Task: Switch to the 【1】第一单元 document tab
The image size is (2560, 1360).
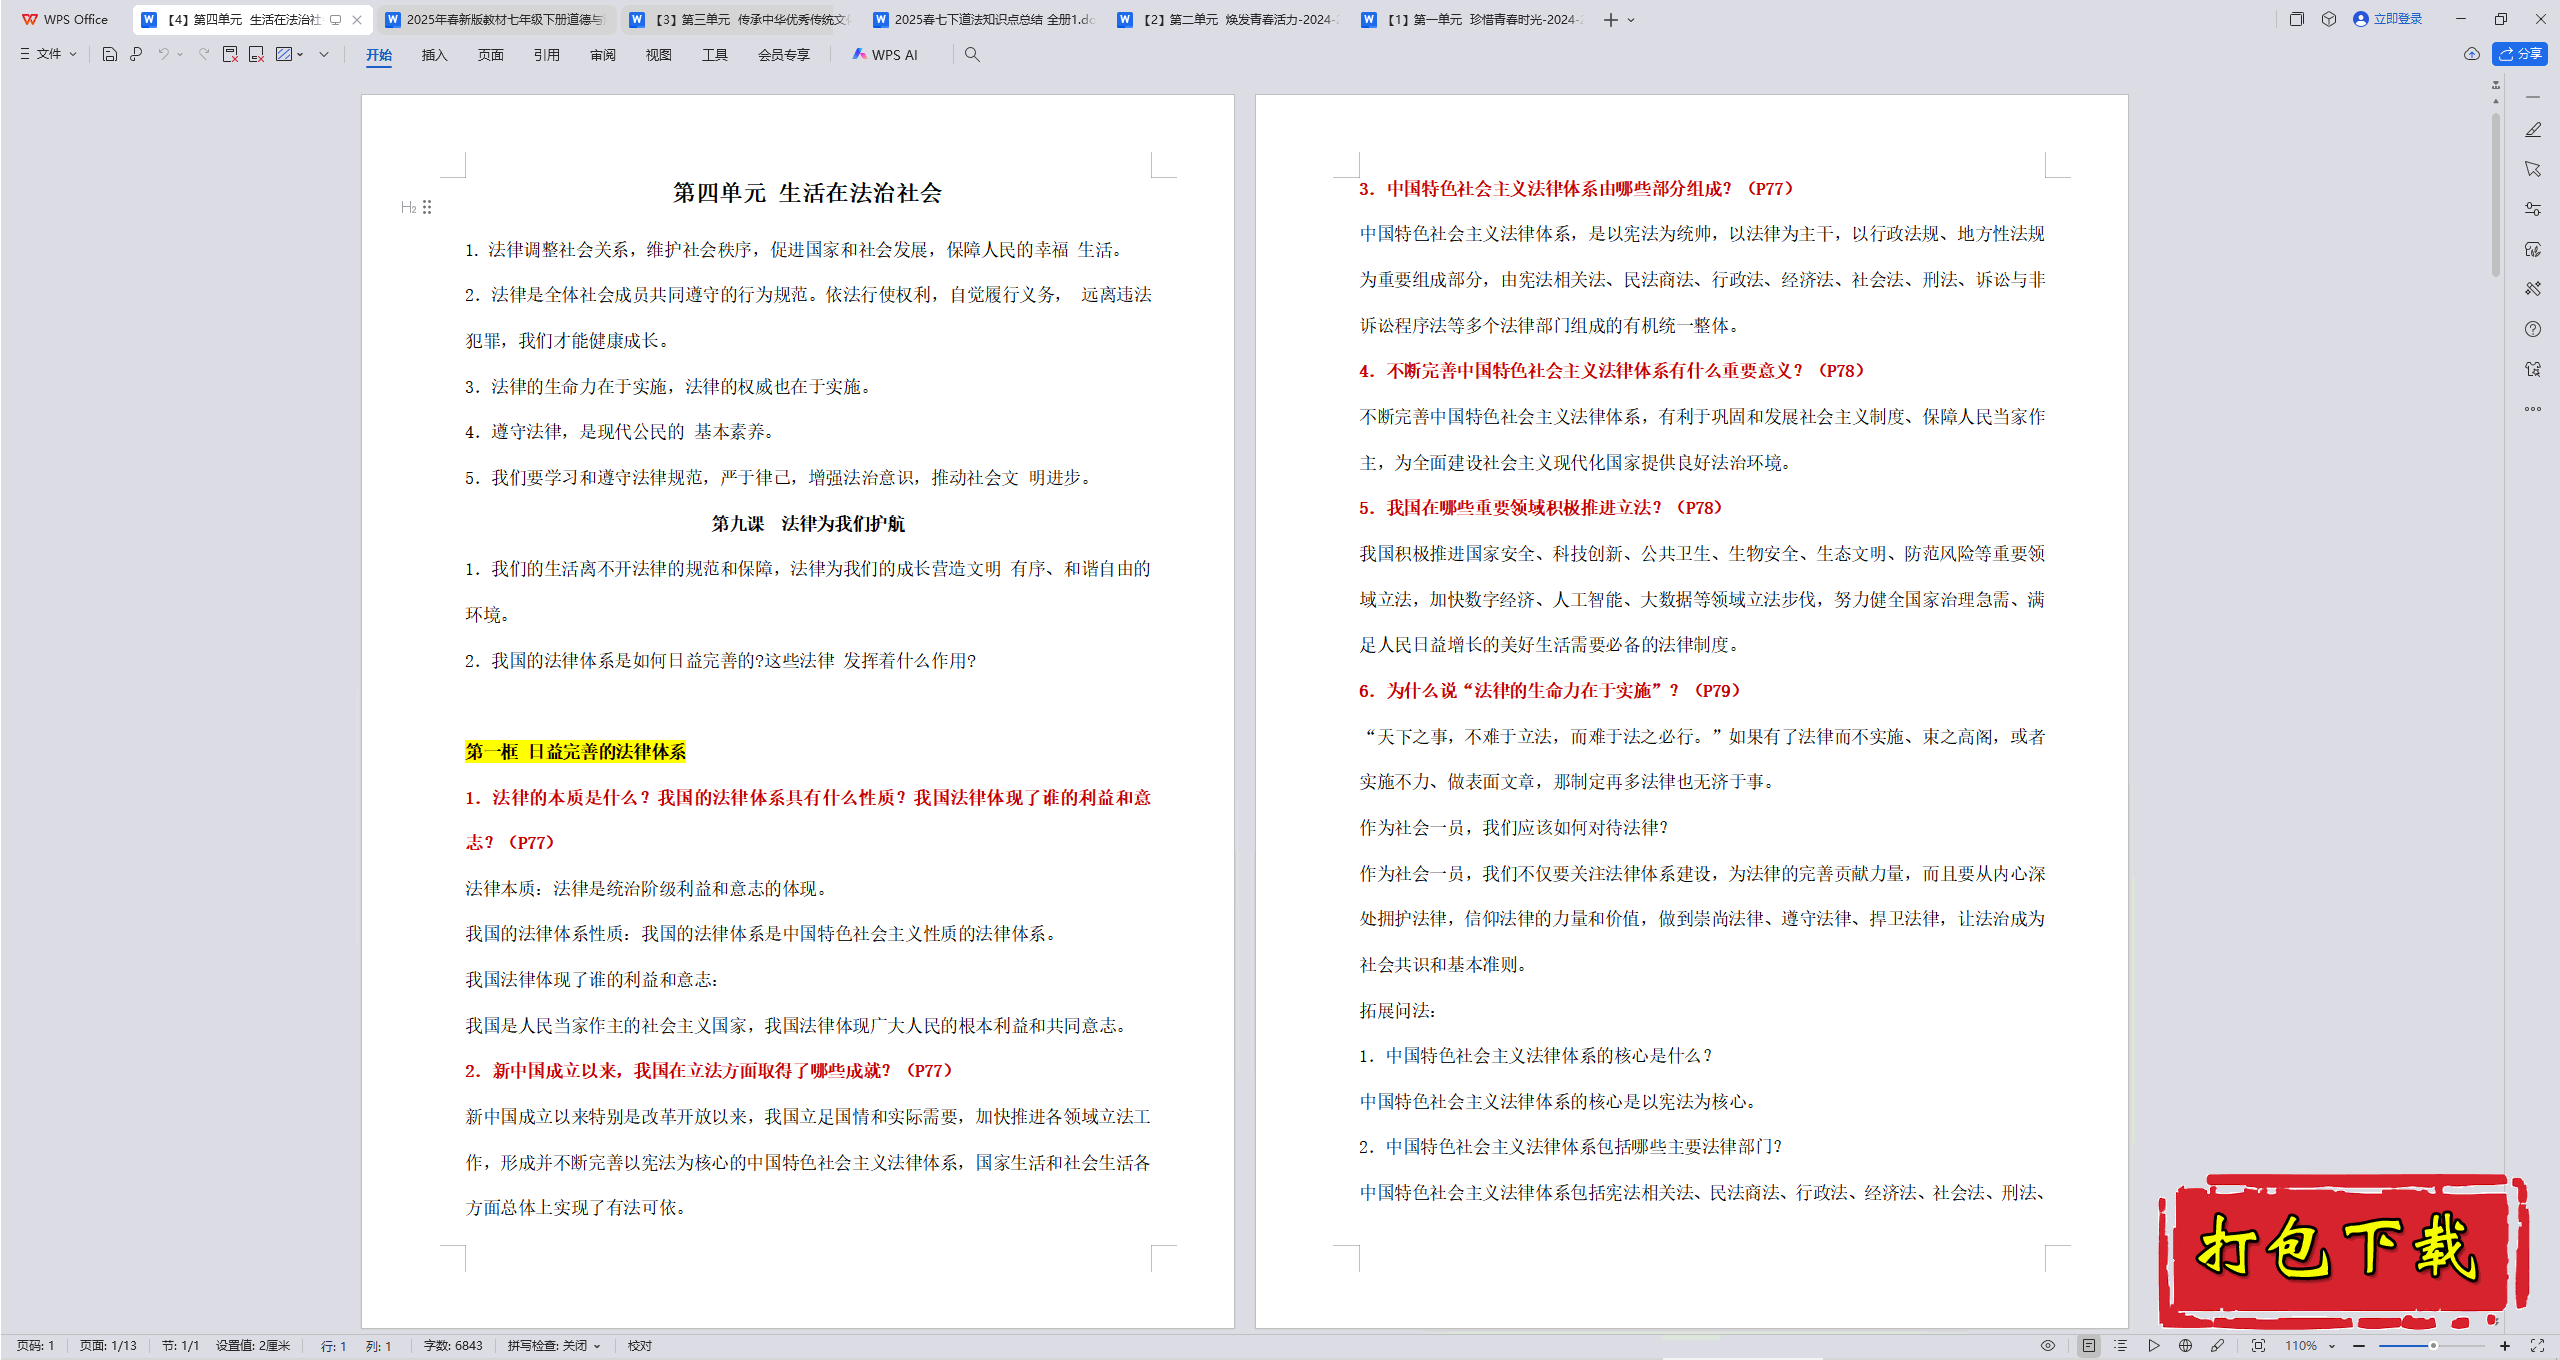Action: coord(1472,19)
